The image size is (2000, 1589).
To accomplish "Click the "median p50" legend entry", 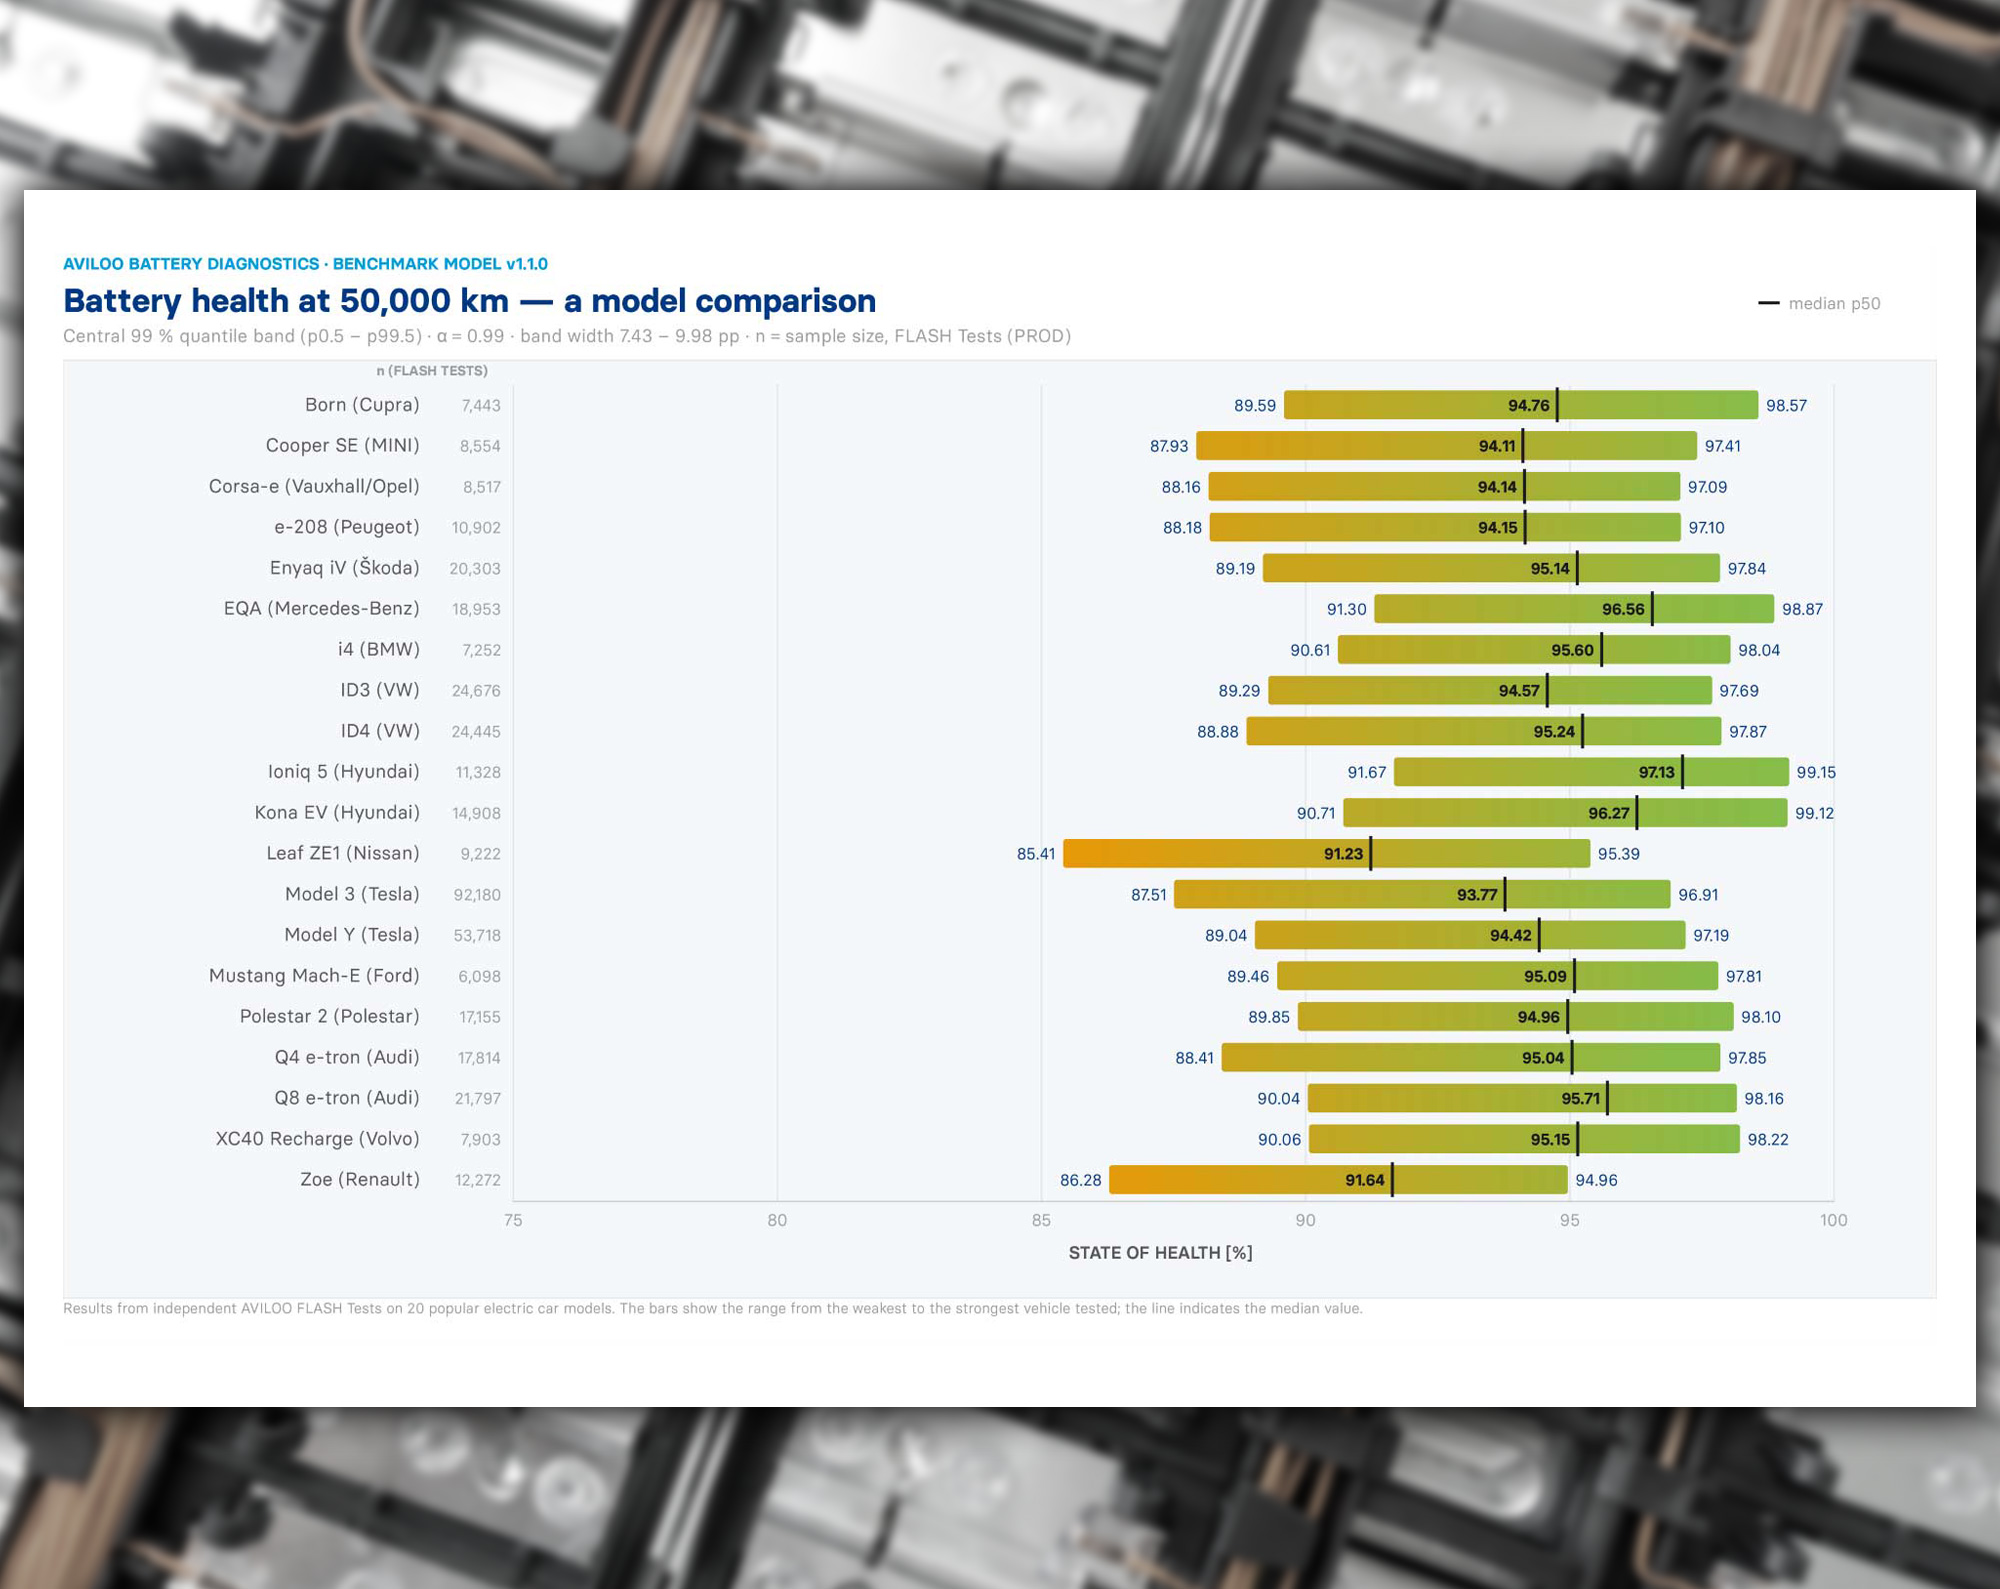I will click(x=1820, y=303).
